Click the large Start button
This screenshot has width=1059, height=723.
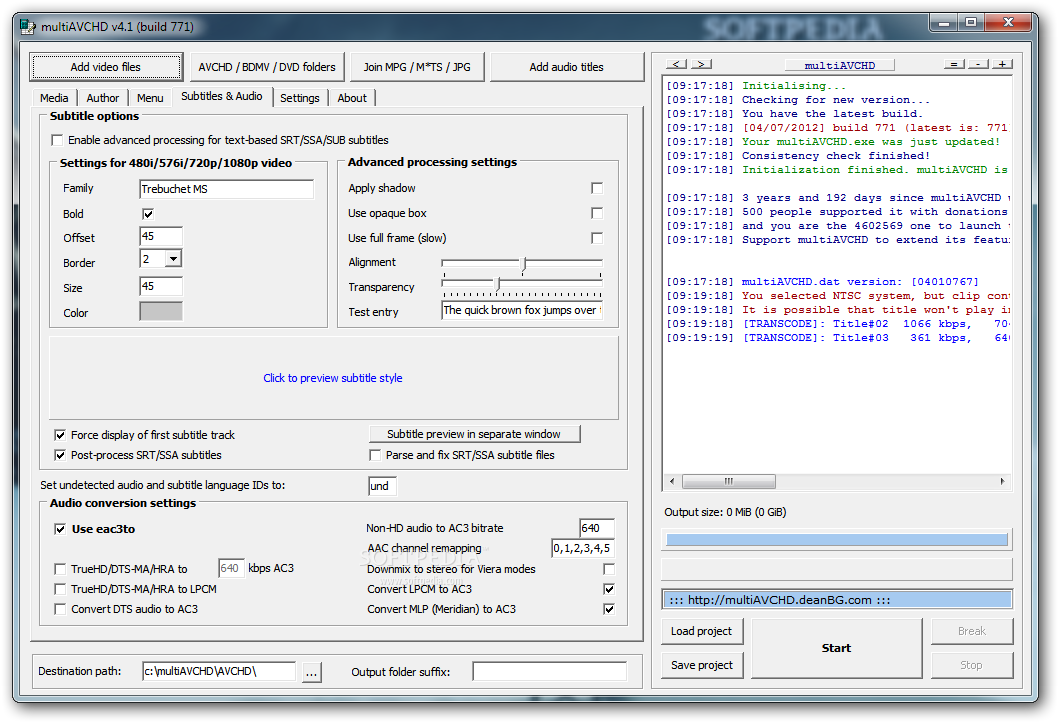pos(836,648)
